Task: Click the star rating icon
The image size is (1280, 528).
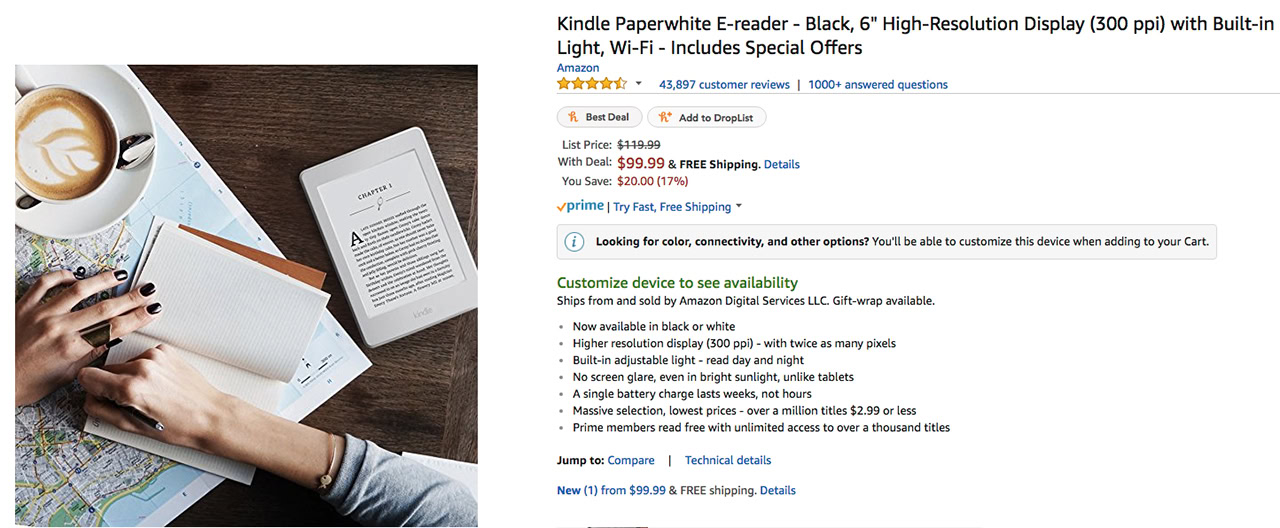Action: click(592, 84)
